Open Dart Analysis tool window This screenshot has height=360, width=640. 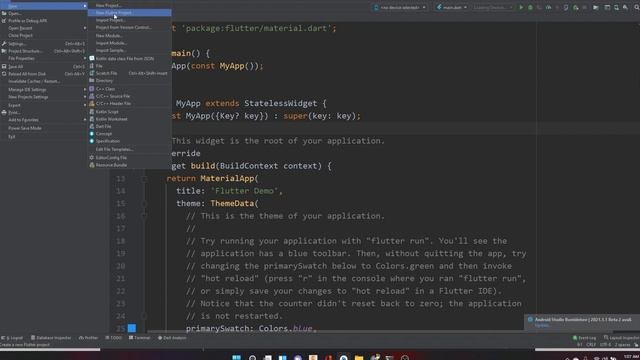point(172,338)
